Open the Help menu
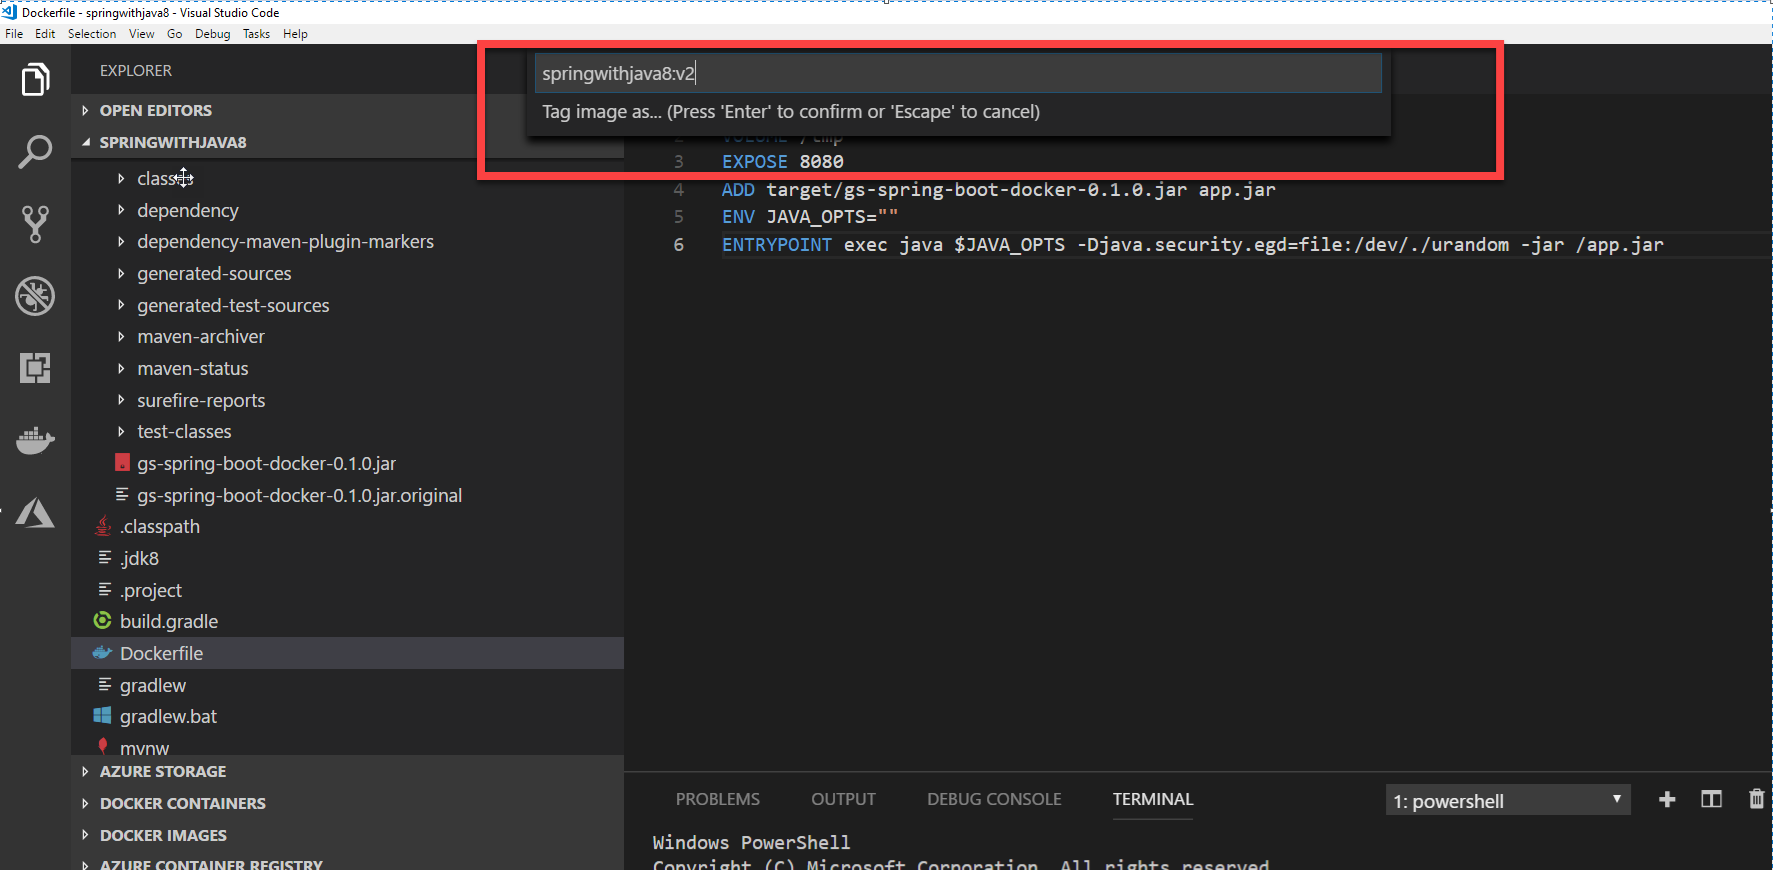The image size is (1773, 870). point(295,34)
